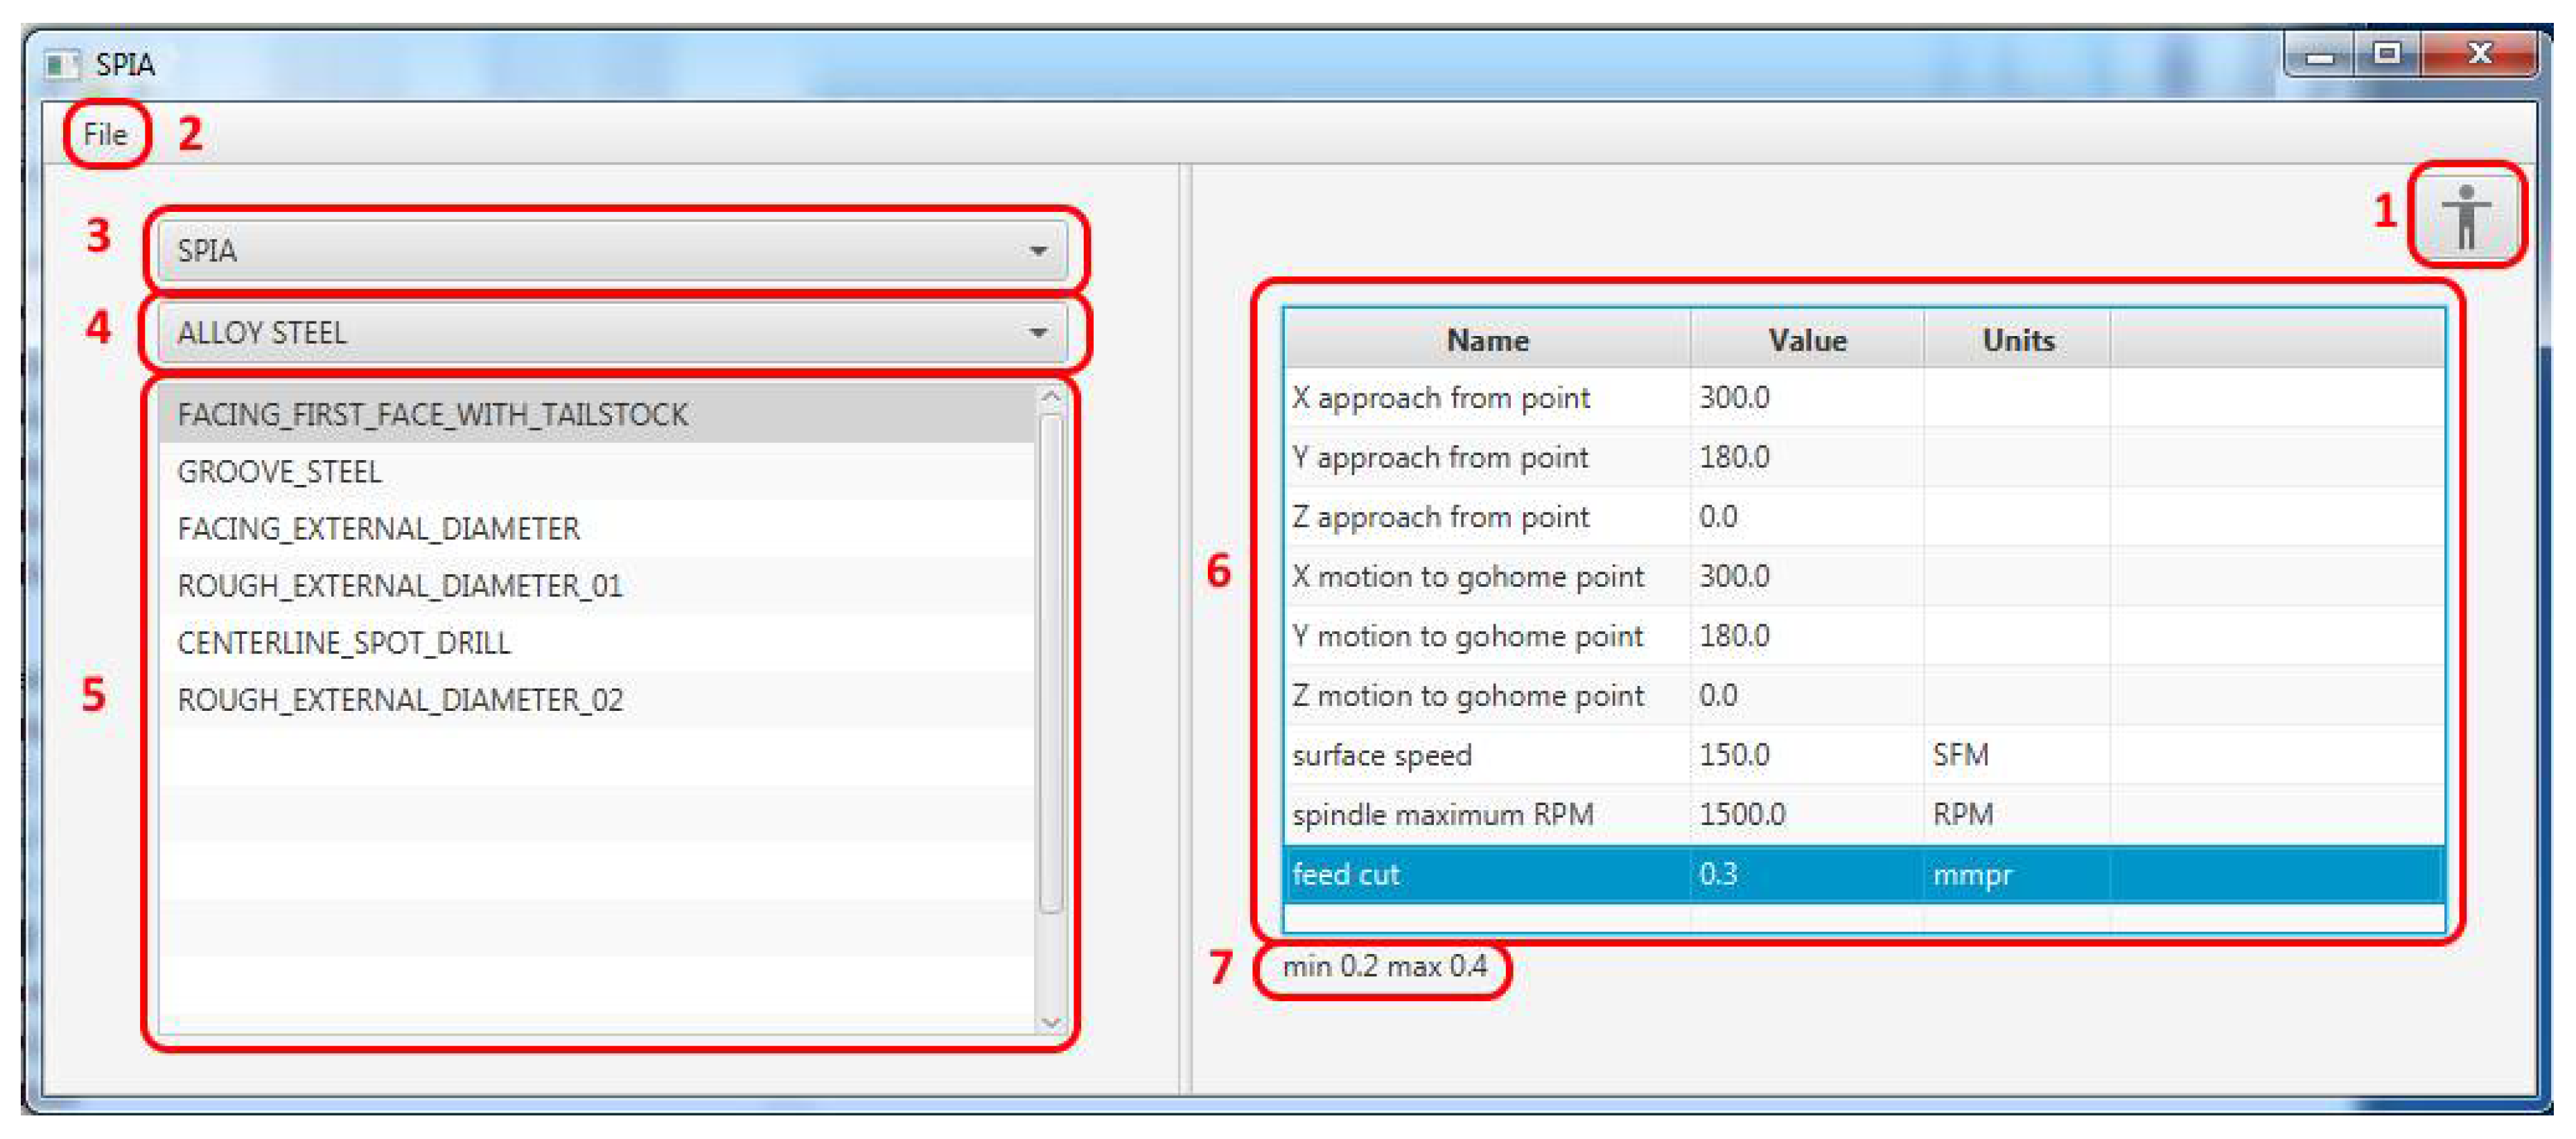Select the surface speed table row
This screenshot has width=2576, height=1139.
click(1382, 755)
